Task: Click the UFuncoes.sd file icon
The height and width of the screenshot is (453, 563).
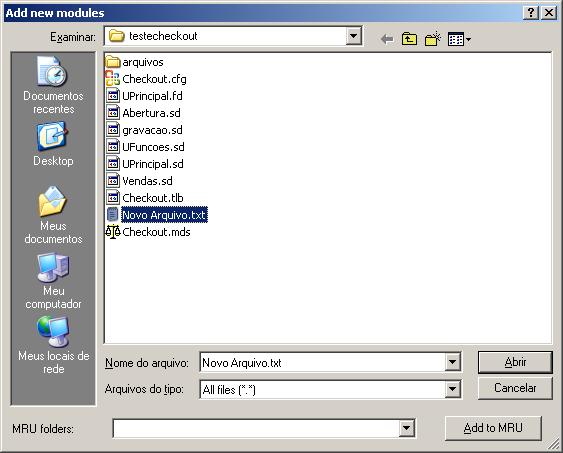Action: (x=113, y=147)
